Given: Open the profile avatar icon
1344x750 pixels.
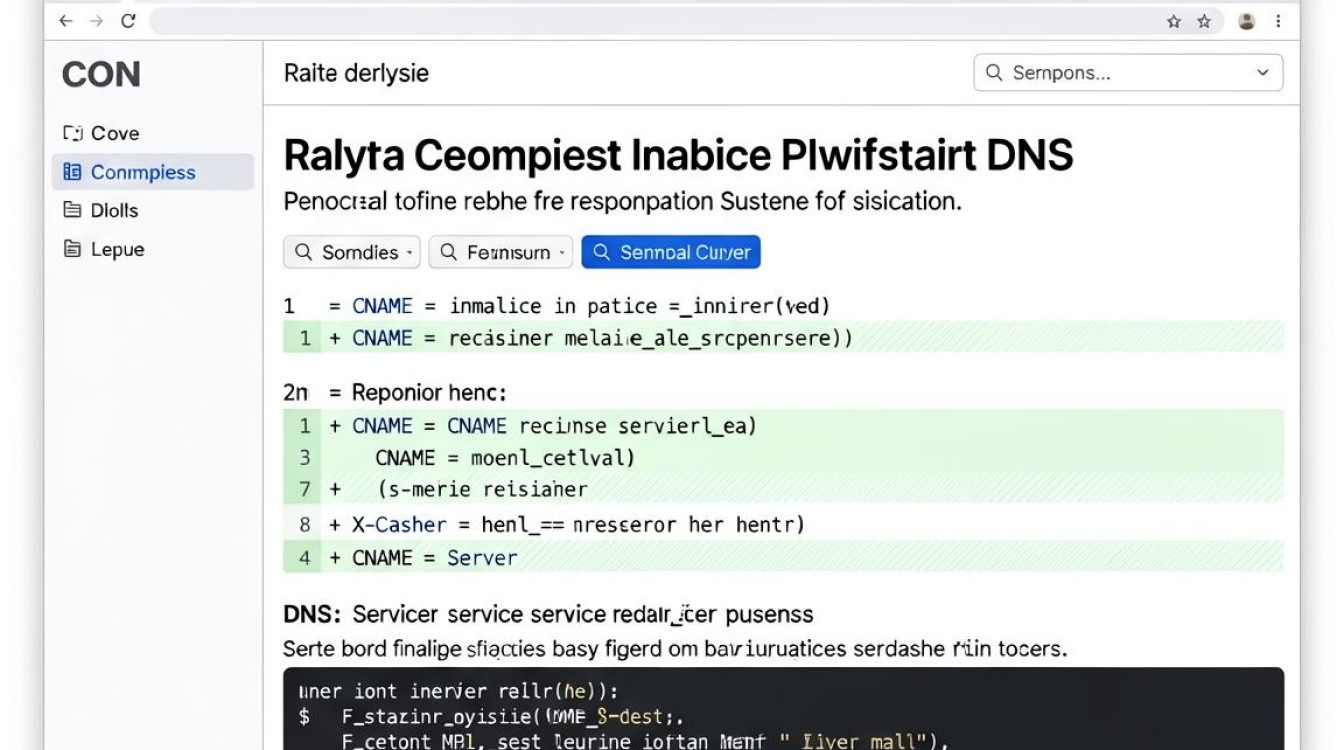Looking at the screenshot, I should 1246,21.
